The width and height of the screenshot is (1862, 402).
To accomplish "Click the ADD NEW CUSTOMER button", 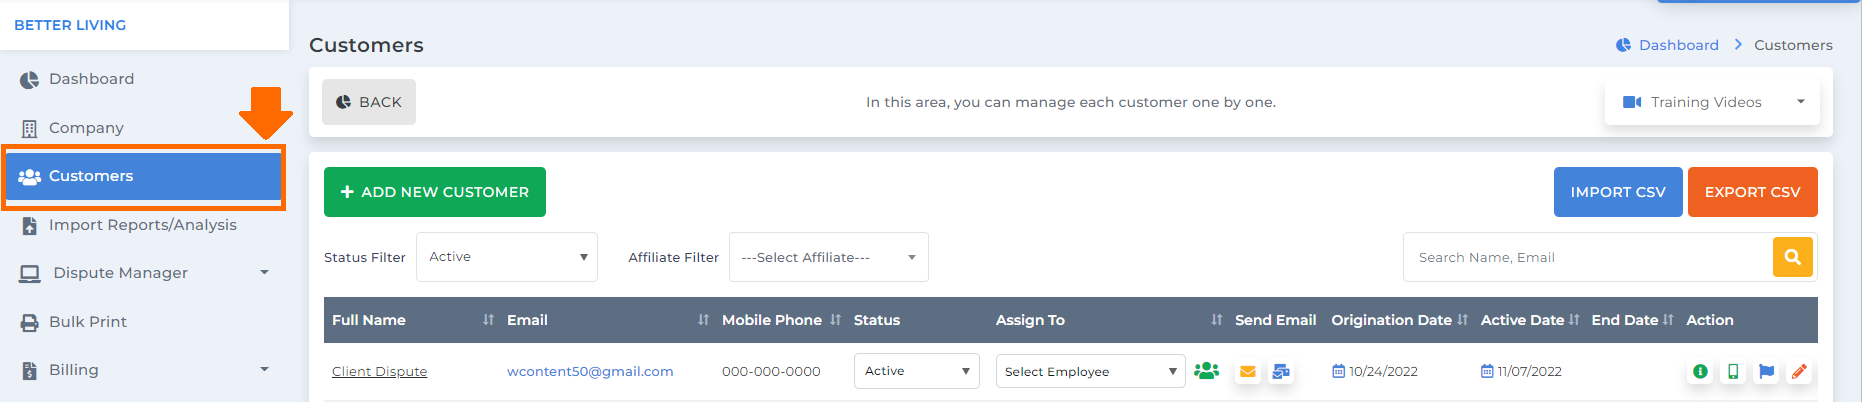I will tap(435, 192).
